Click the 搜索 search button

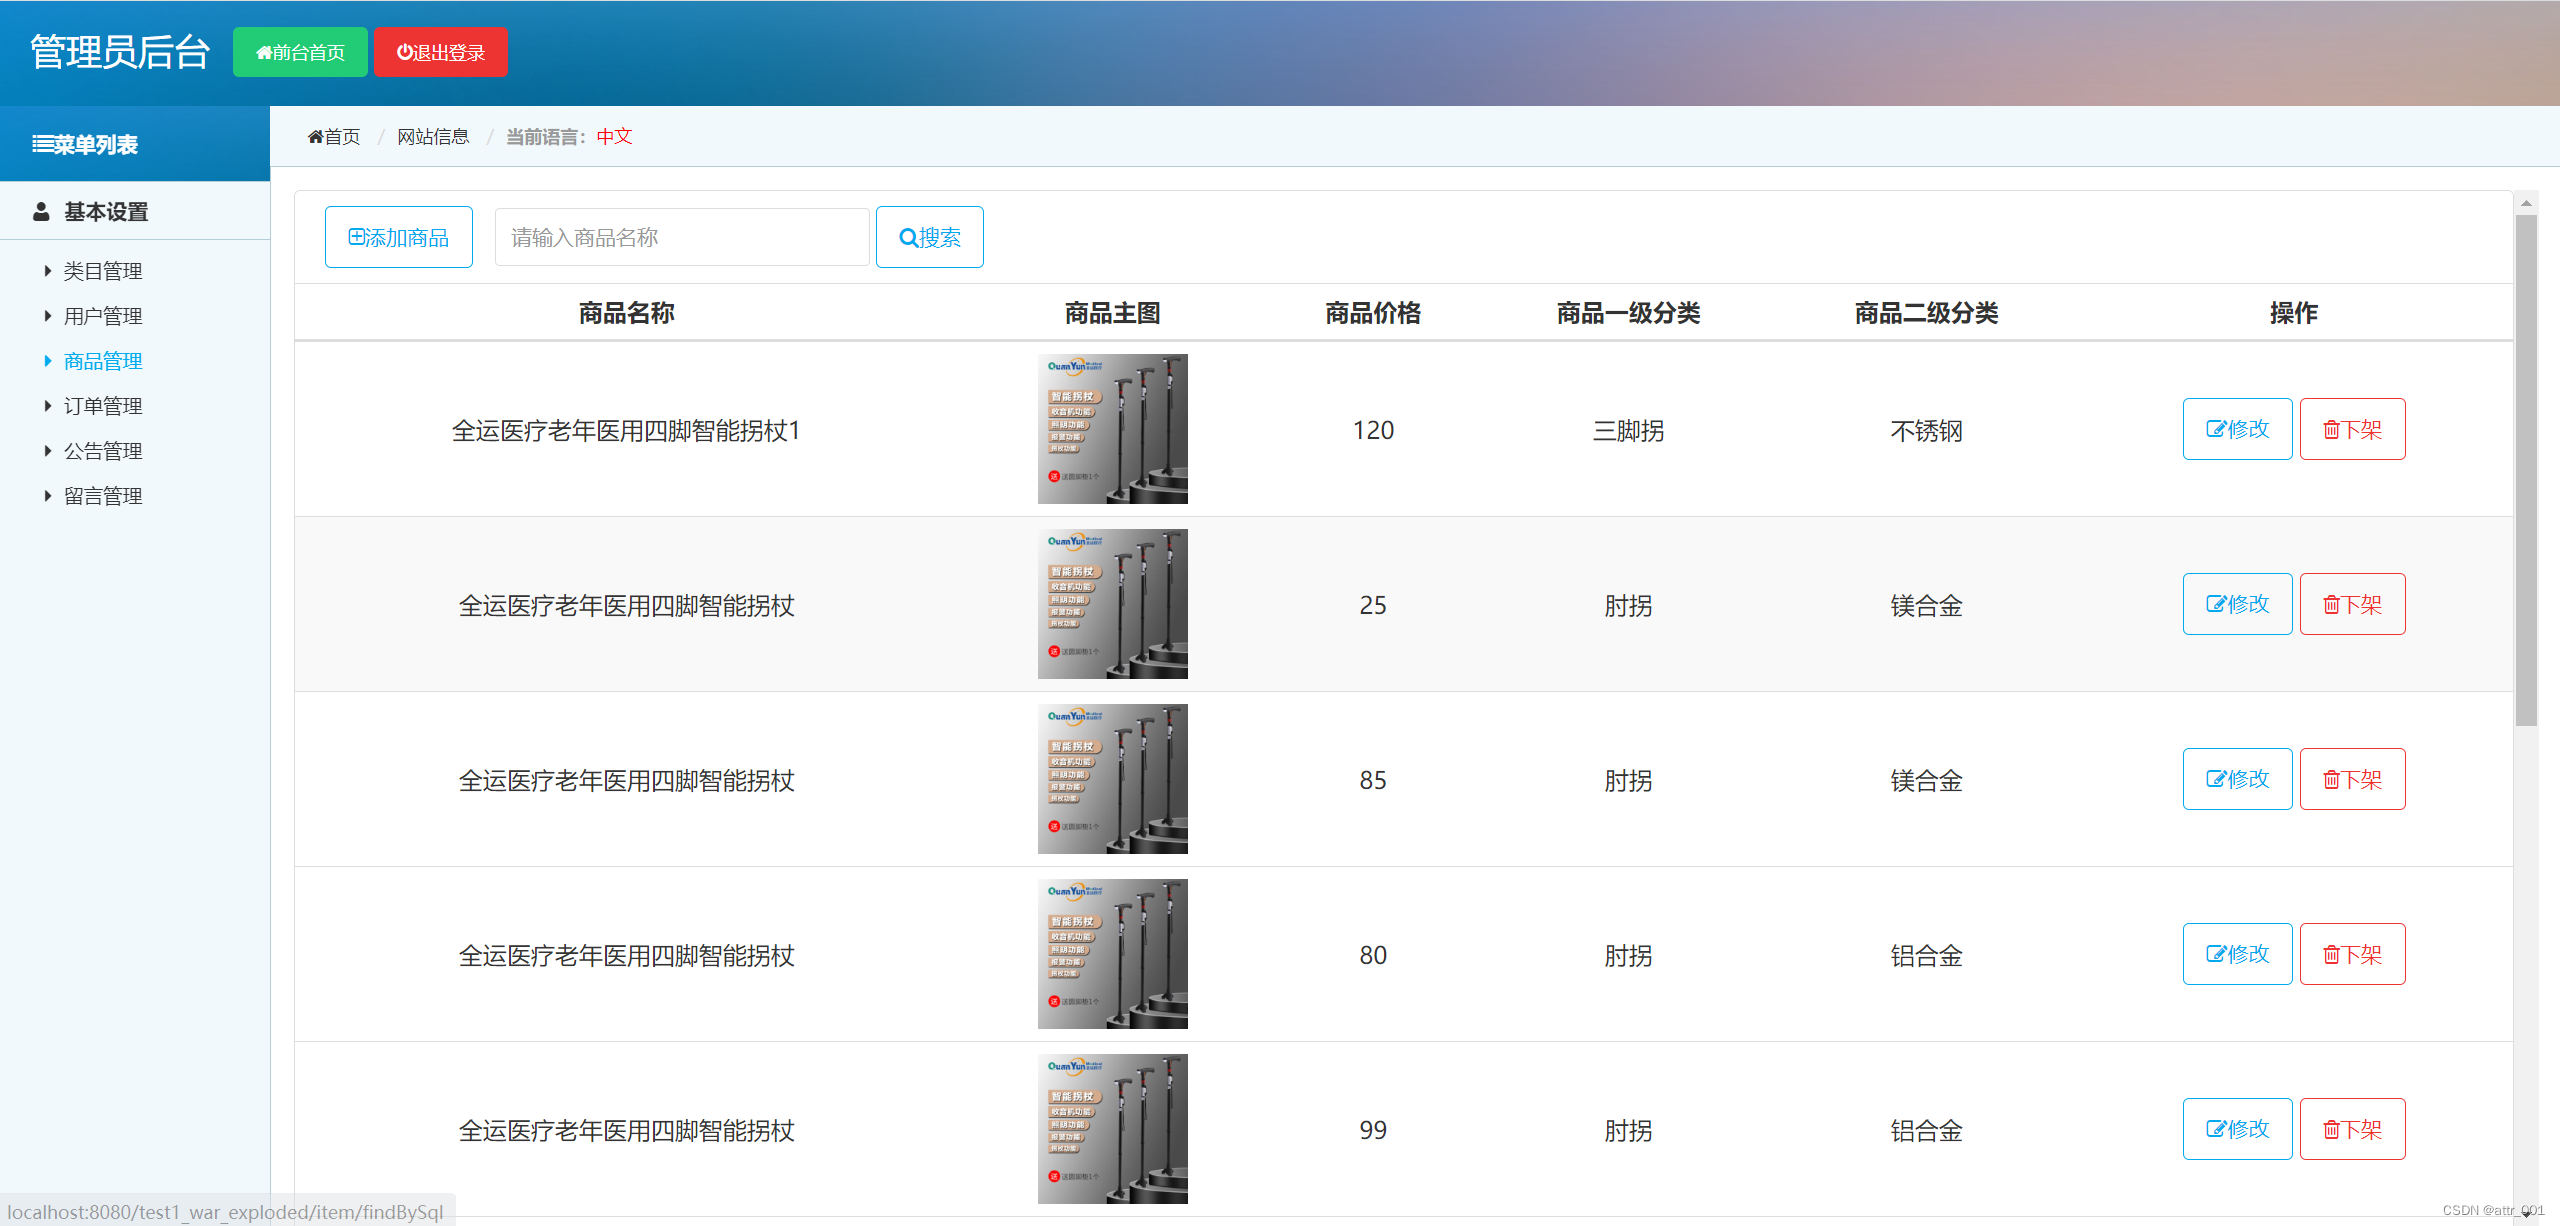click(929, 237)
